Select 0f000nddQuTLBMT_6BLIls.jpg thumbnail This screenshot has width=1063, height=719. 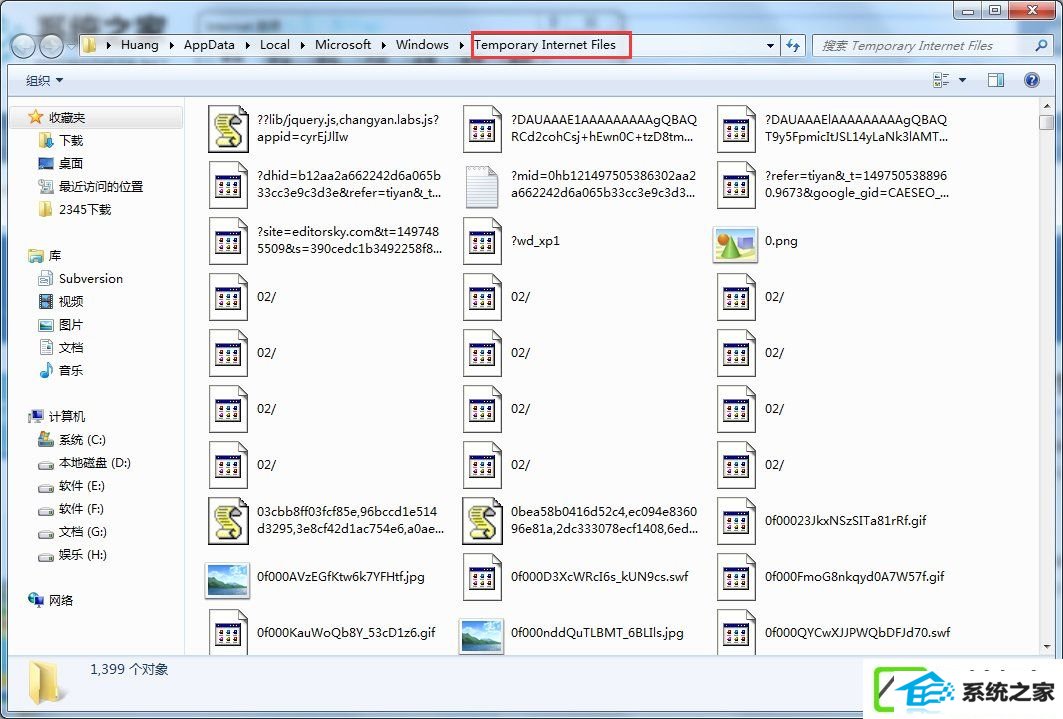pos(481,636)
